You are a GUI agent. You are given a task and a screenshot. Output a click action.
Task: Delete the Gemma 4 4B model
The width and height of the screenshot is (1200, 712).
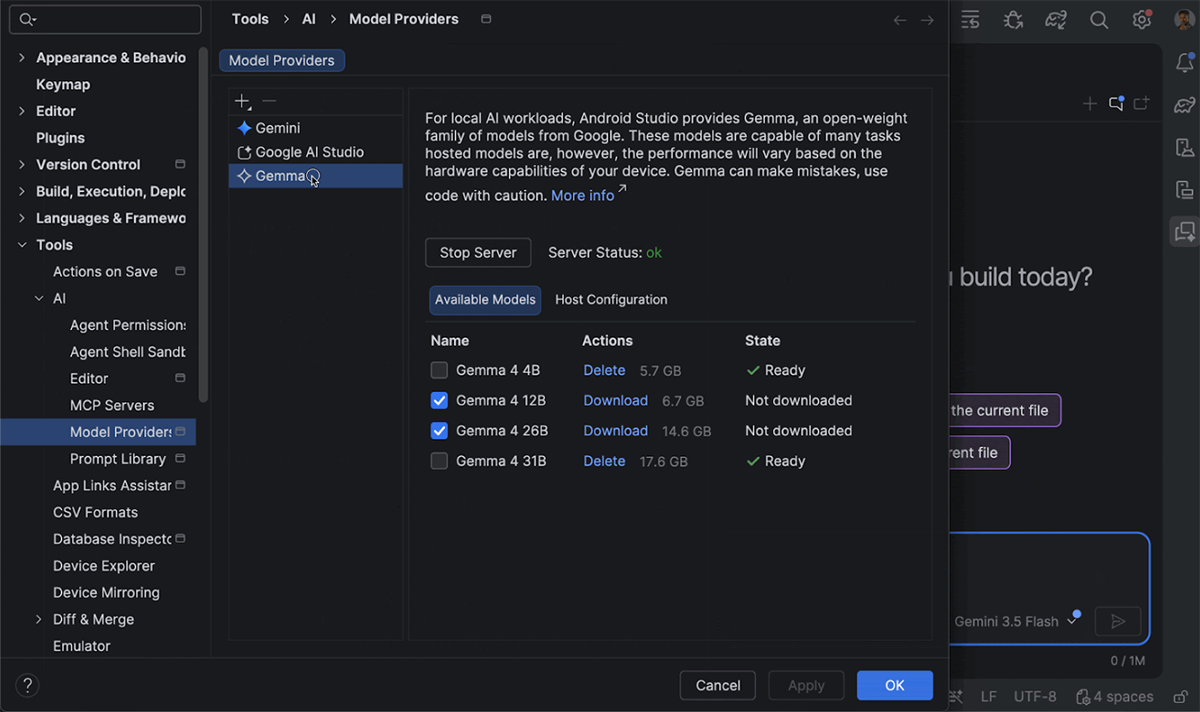(604, 370)
